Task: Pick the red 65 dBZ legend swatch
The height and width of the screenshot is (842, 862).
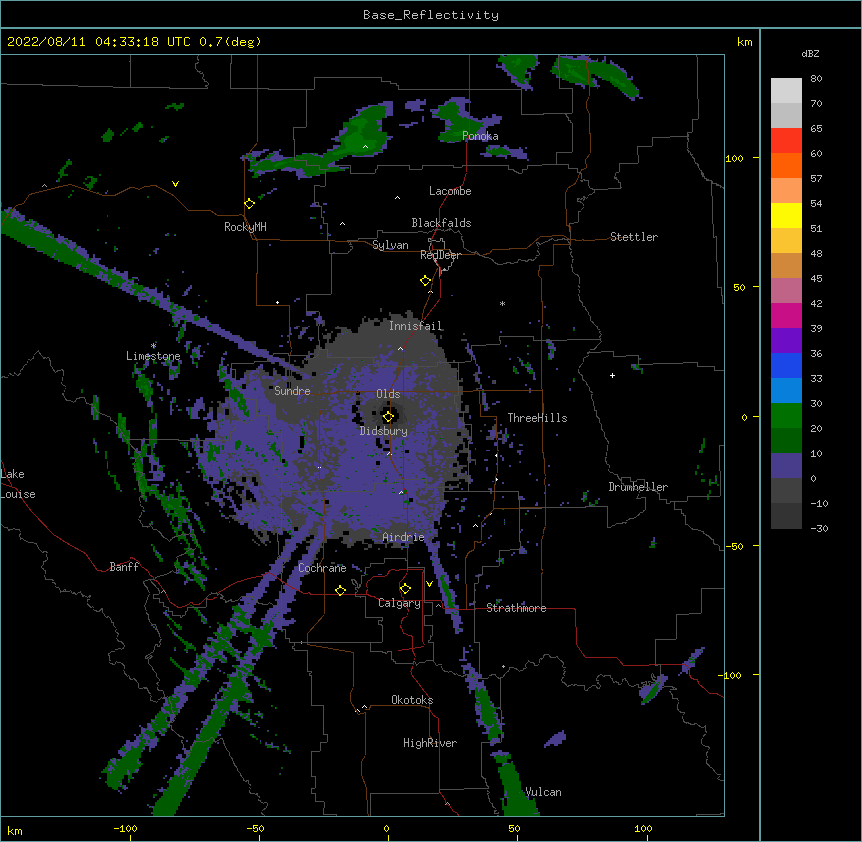Action: (x=786, y=140)
